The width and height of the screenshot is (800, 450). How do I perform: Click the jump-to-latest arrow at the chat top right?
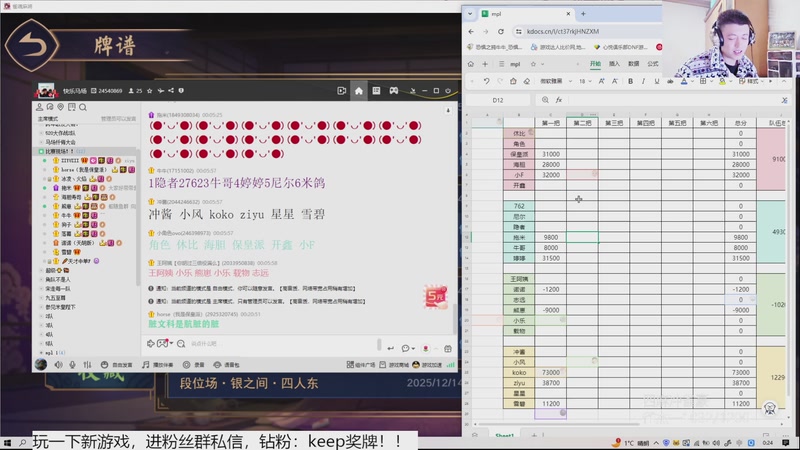448,111
